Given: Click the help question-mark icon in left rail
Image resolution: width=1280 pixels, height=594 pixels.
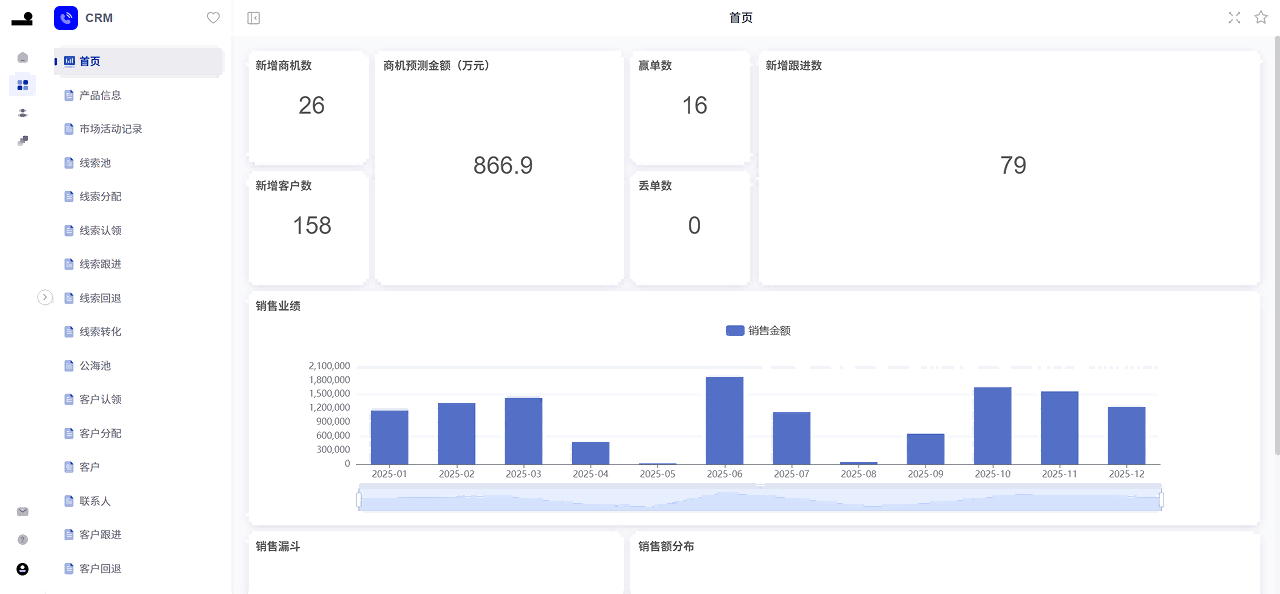Looking at the screenshot, I should click(x=22, y=539).
